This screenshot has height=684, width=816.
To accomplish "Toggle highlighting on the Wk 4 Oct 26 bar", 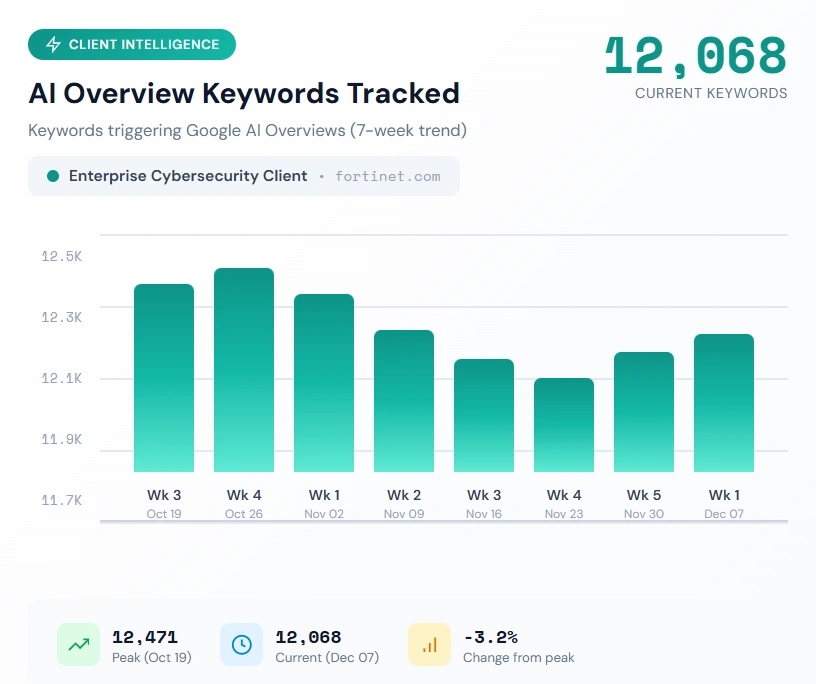I will tap(243, 370).
